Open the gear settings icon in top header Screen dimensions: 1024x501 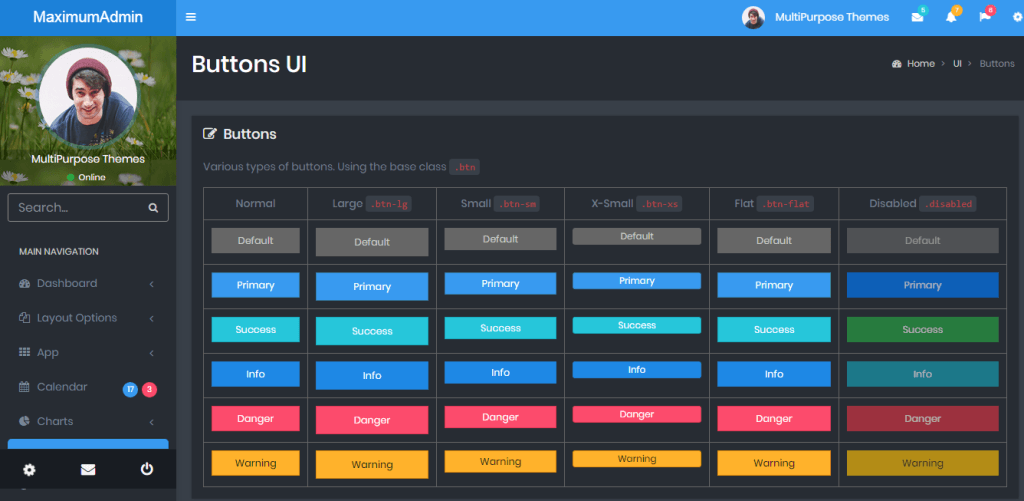[1017, 18]
